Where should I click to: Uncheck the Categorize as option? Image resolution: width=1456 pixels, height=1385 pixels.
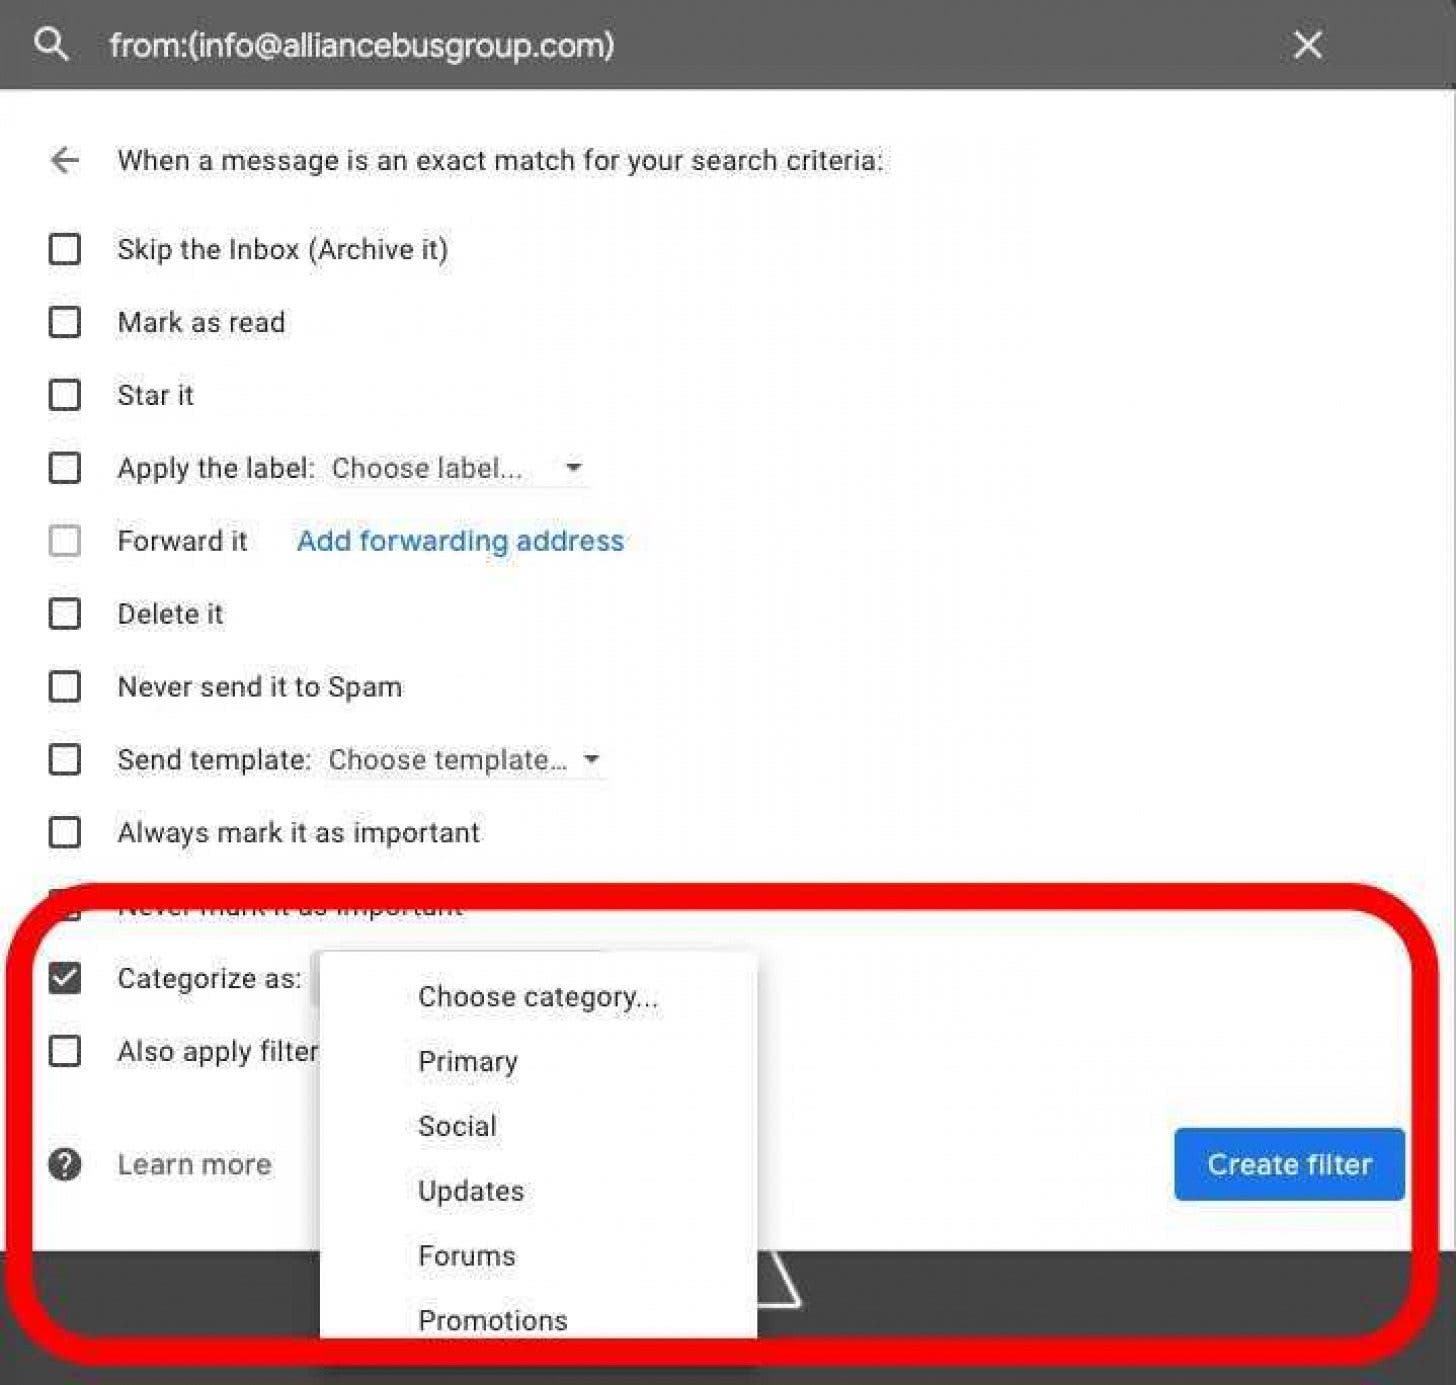point(64,978)
